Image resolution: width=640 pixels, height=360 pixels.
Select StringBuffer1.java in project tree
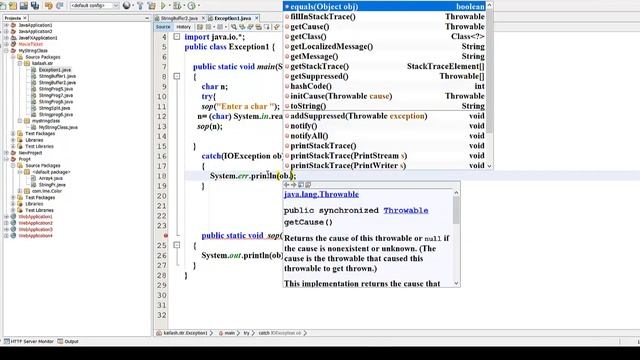[x=57, y=76]
